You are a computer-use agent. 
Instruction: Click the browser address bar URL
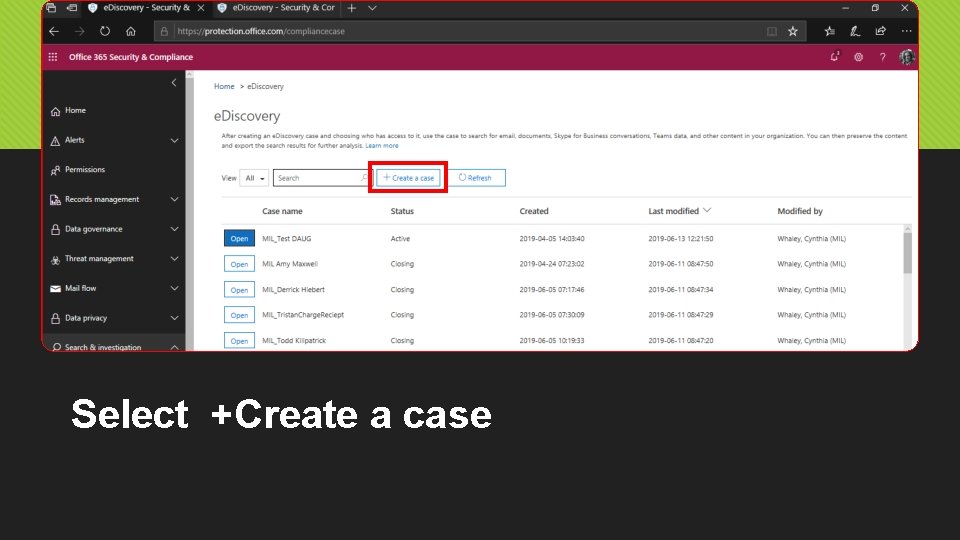pos(261,31)
